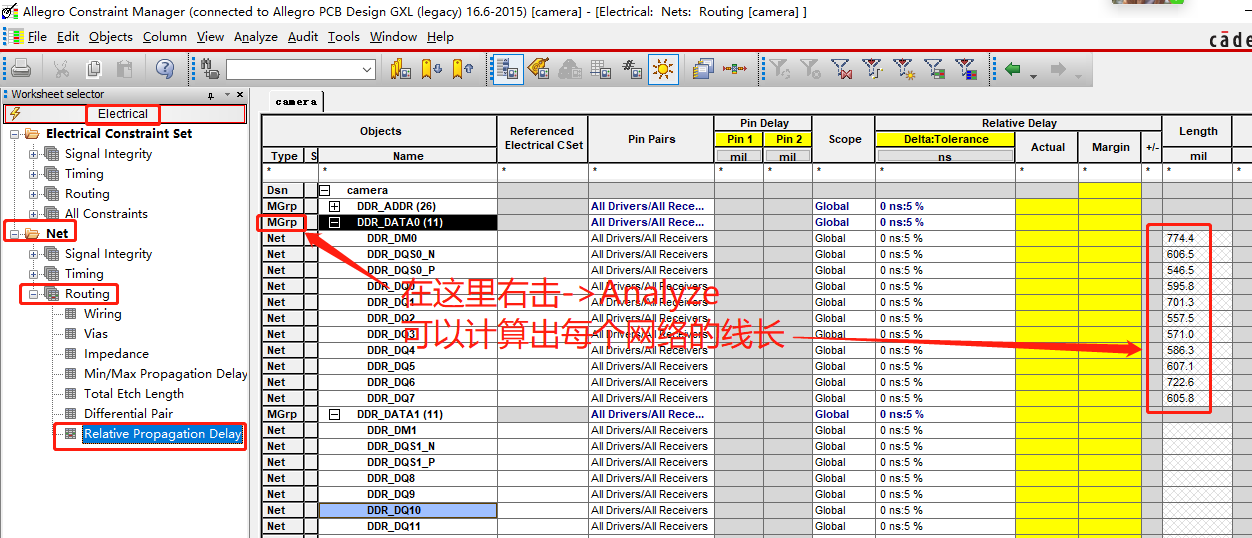The image size is (1252, 538).
Task: Close the Worksheet selector panel
Action: pos(240,95)
